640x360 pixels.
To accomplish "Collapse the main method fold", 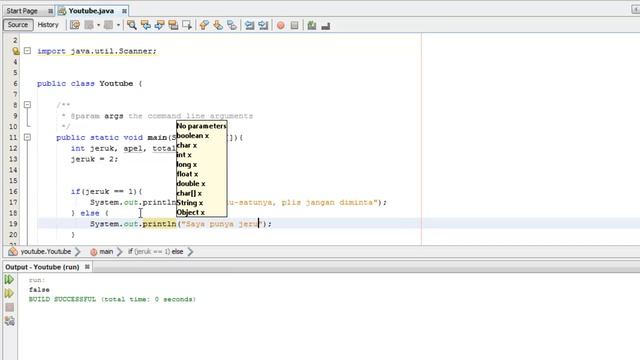I will tap(27, 137).
